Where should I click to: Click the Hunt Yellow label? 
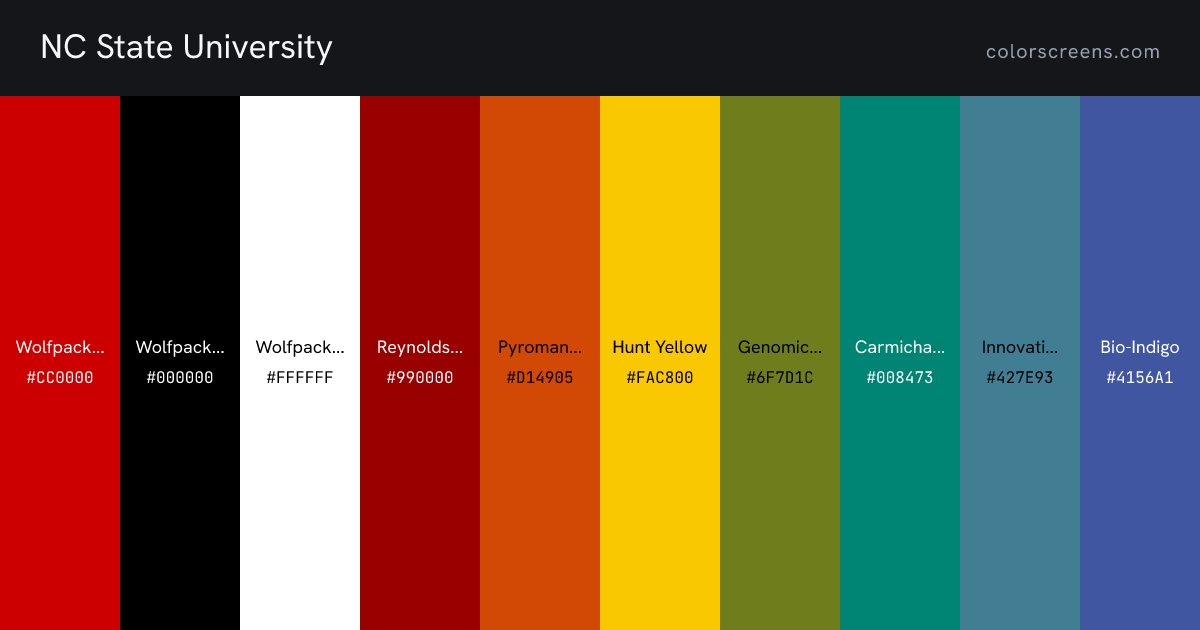pos(660,347)
